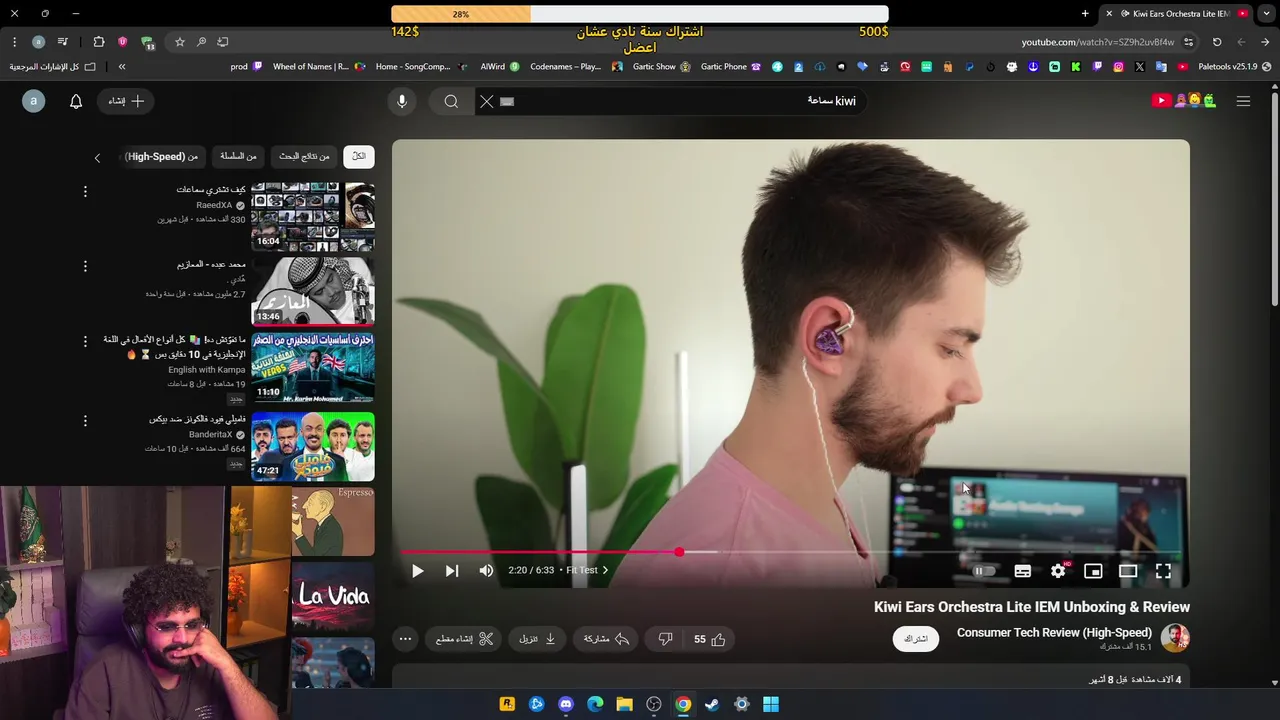Screen dimensions: 1280x720
Task: Skip to next video with the next button
Action: coord(452,571)
